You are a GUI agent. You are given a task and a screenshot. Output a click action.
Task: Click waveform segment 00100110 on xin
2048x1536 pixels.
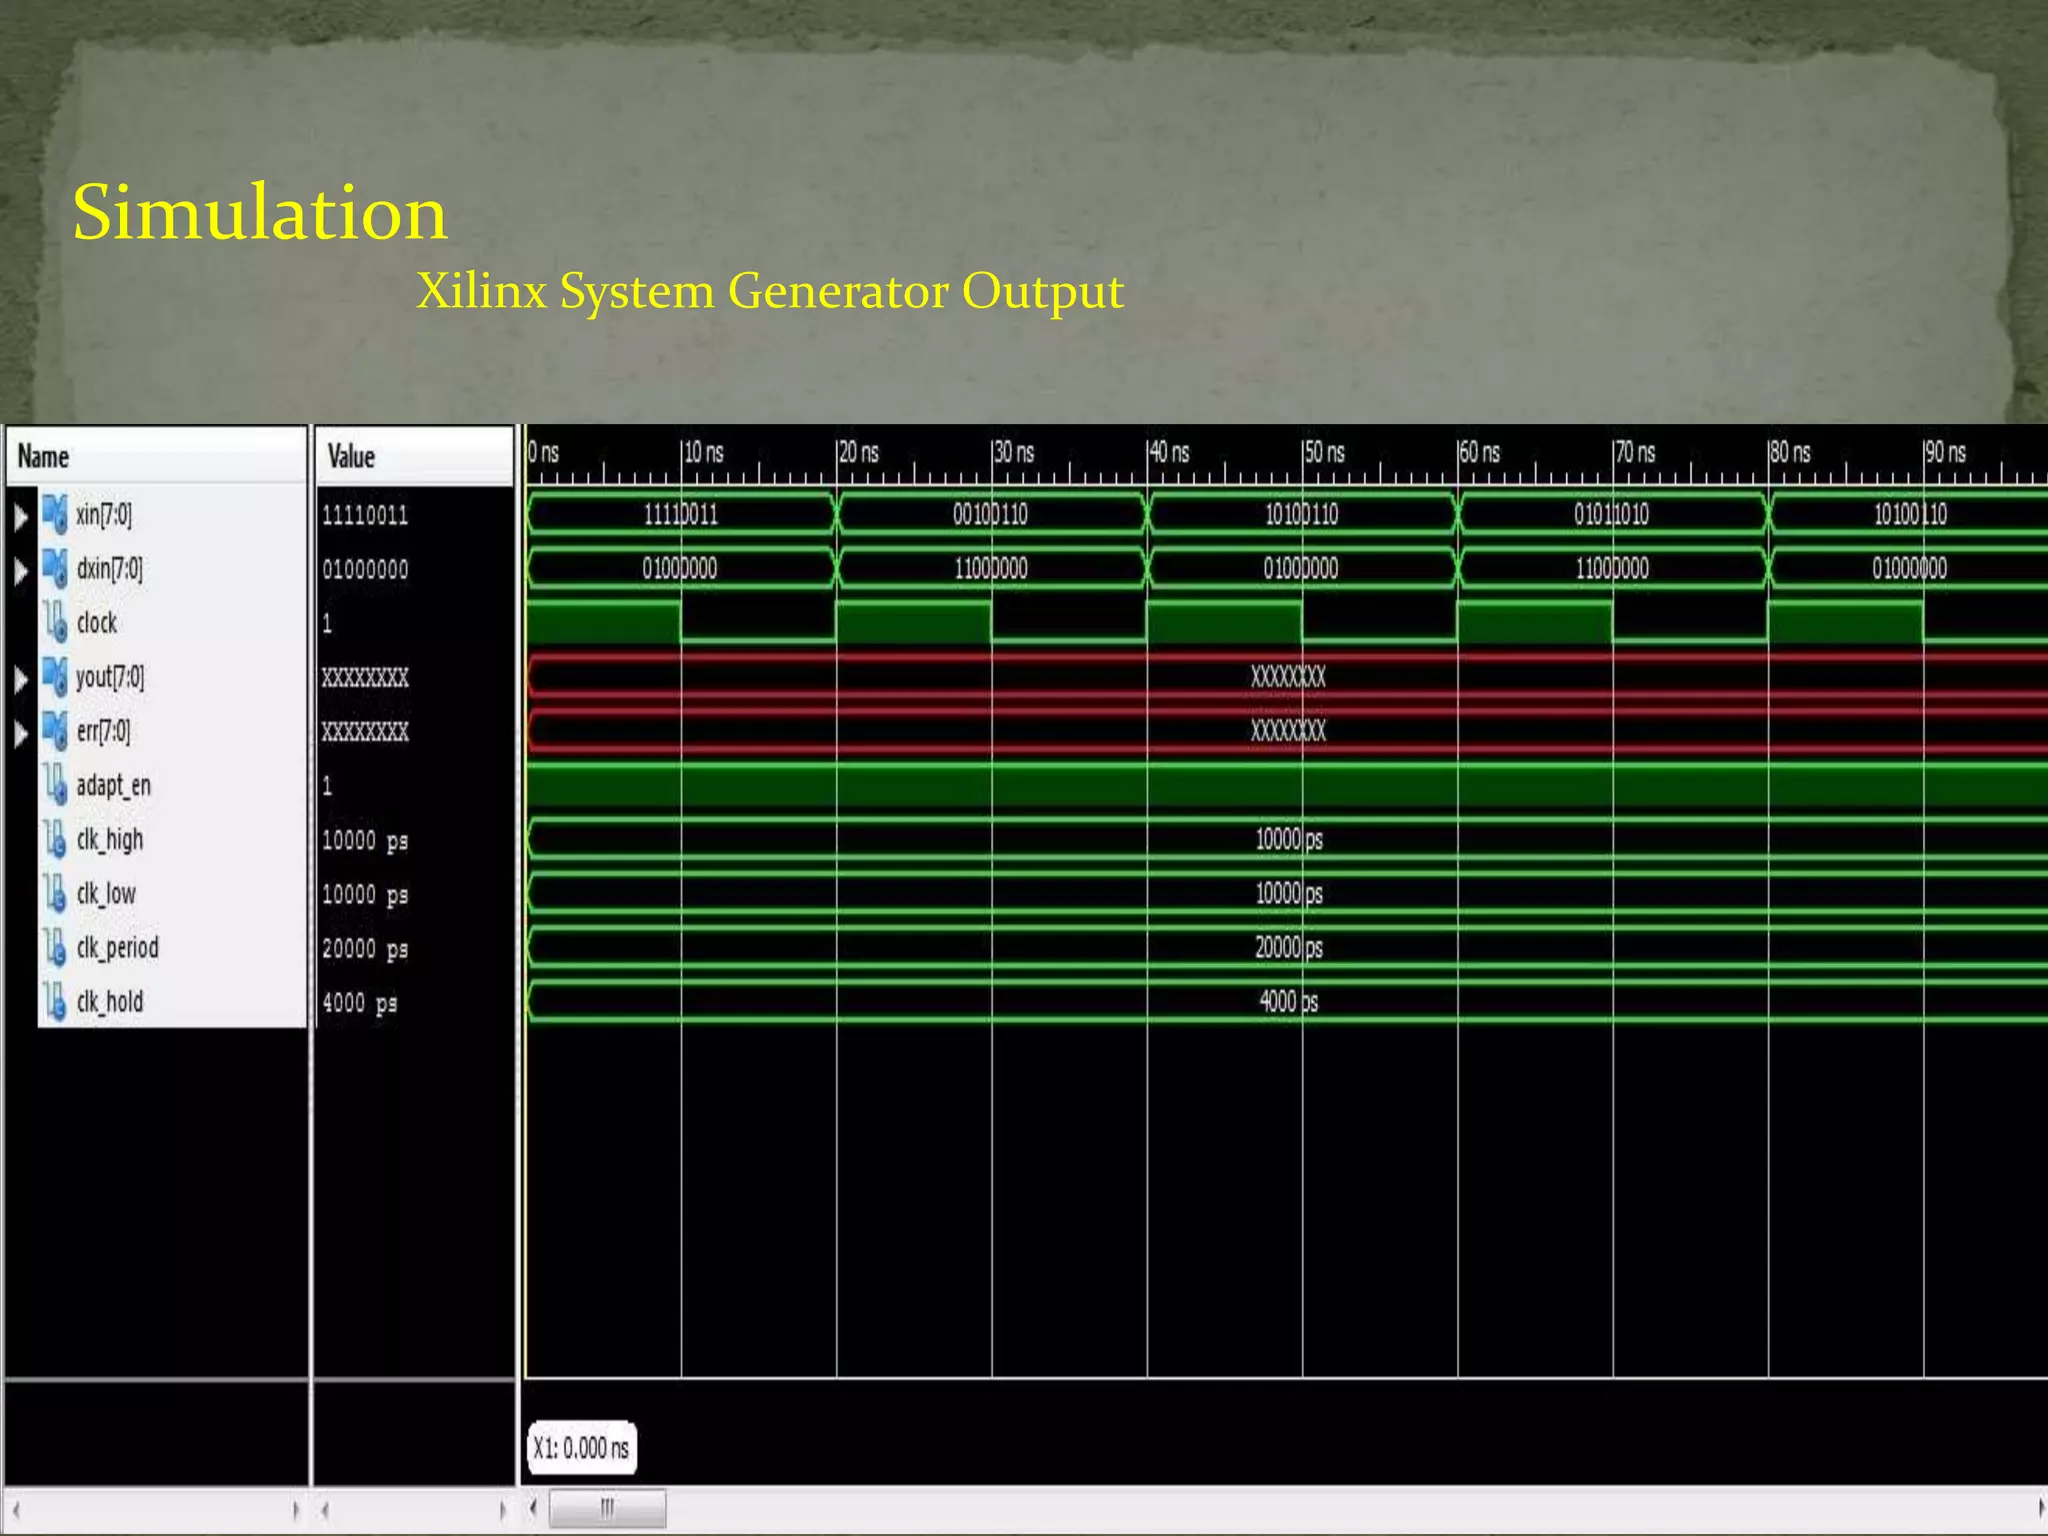990,515
